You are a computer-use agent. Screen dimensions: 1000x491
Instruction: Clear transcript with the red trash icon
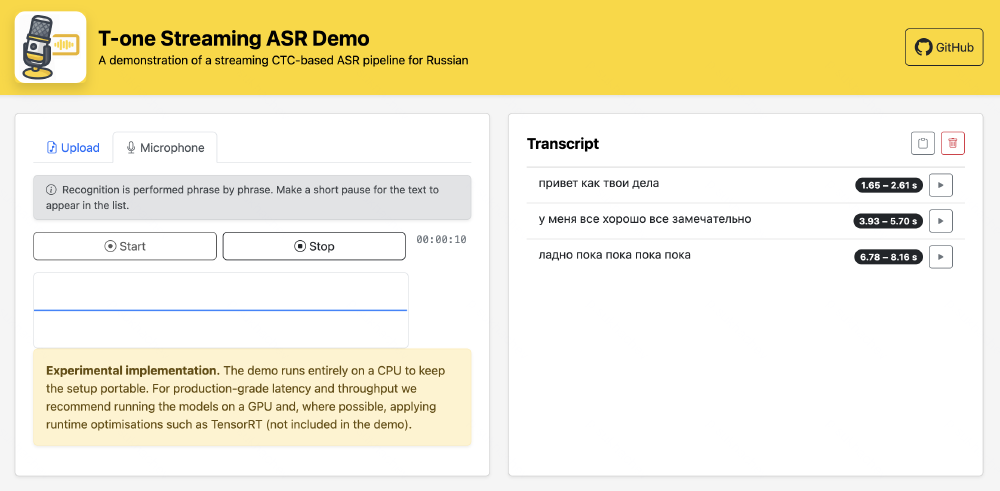[953, 144]
